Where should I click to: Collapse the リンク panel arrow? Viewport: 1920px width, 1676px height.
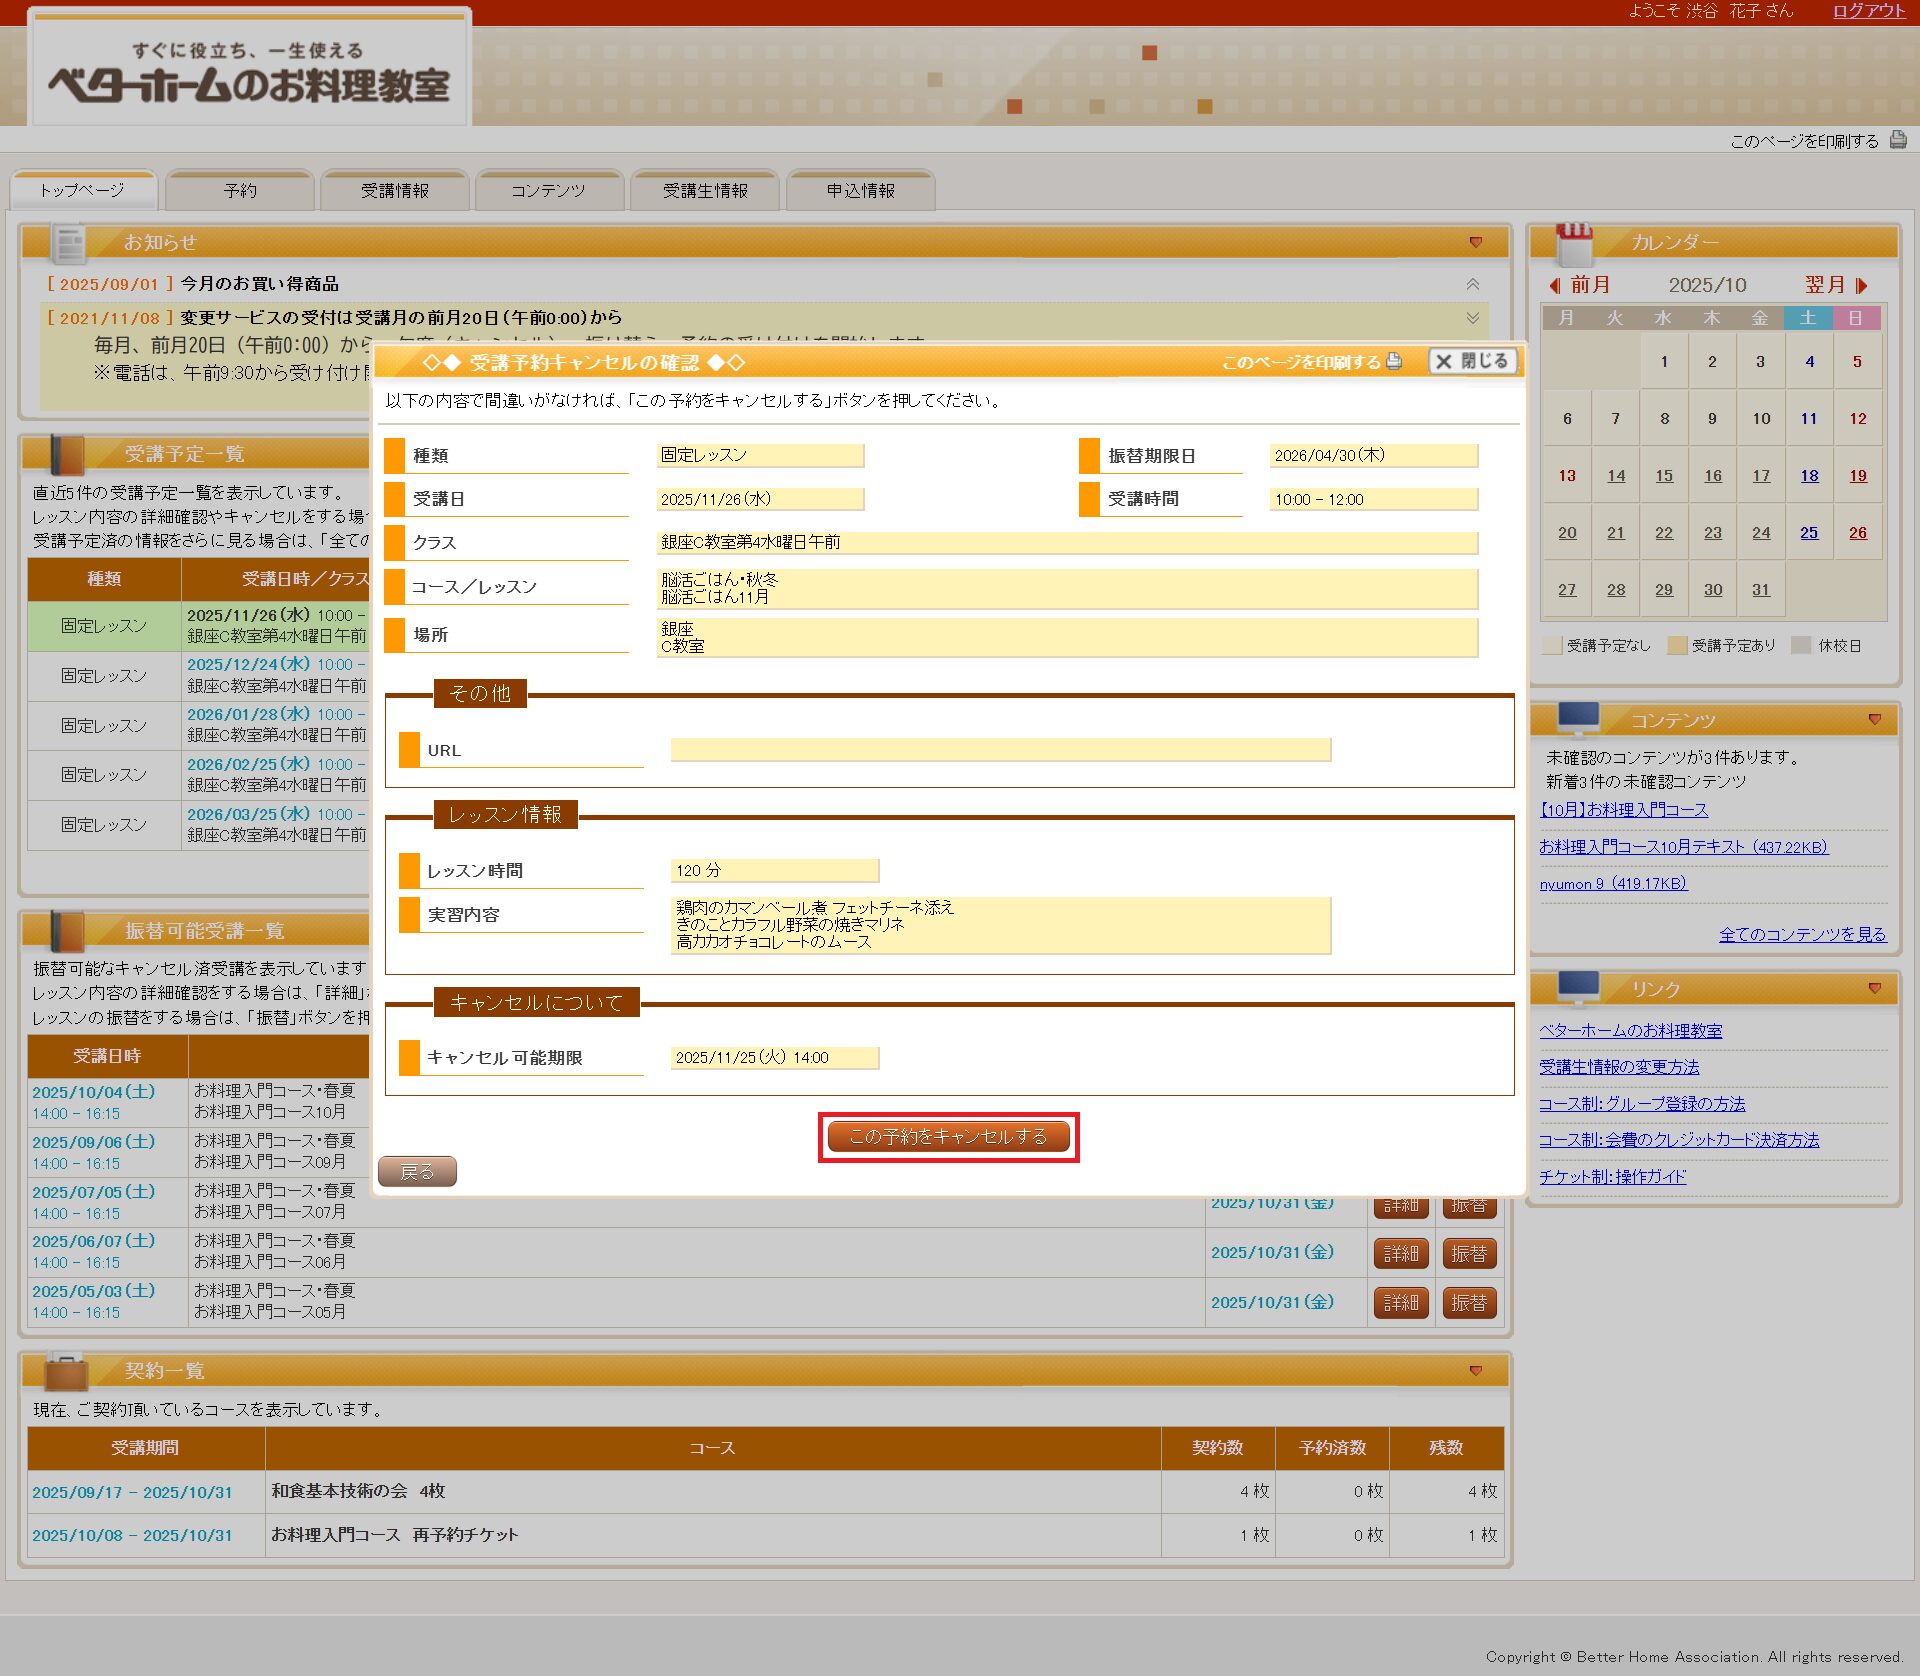pyautogui.click(x=1874, y=988)
